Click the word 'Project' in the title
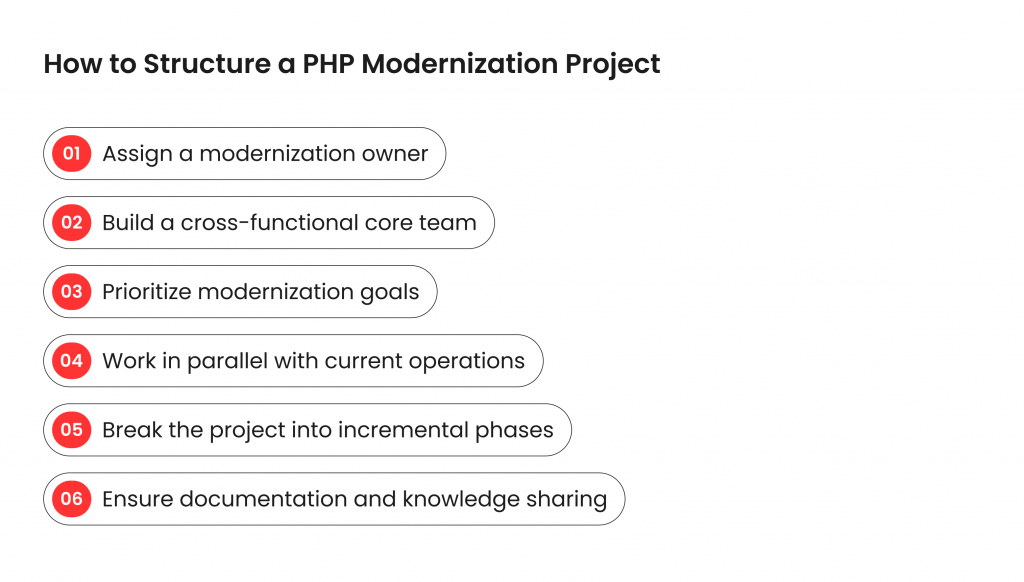 click(613, 65)
